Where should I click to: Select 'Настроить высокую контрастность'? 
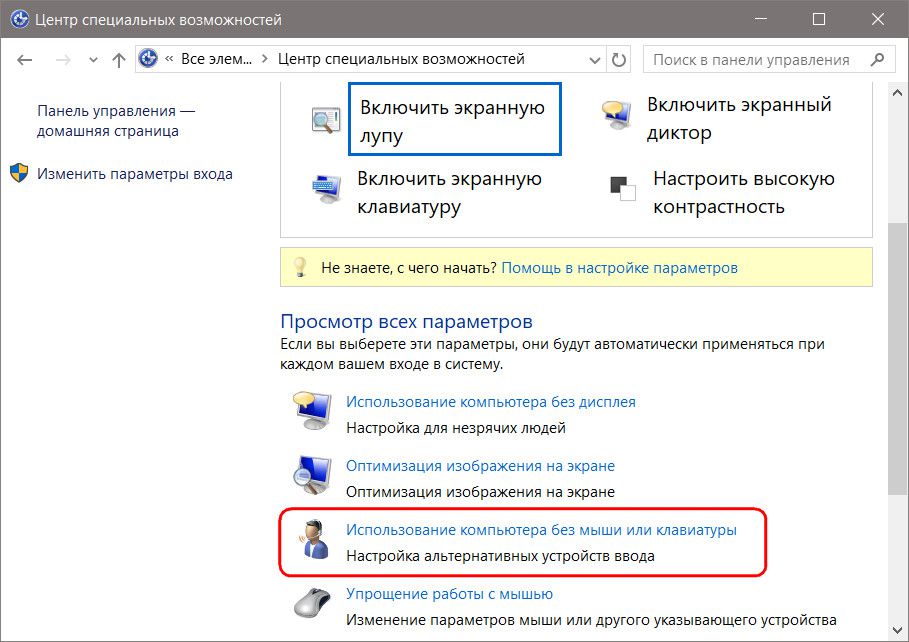pyautogui.click(x=744, y=193)
